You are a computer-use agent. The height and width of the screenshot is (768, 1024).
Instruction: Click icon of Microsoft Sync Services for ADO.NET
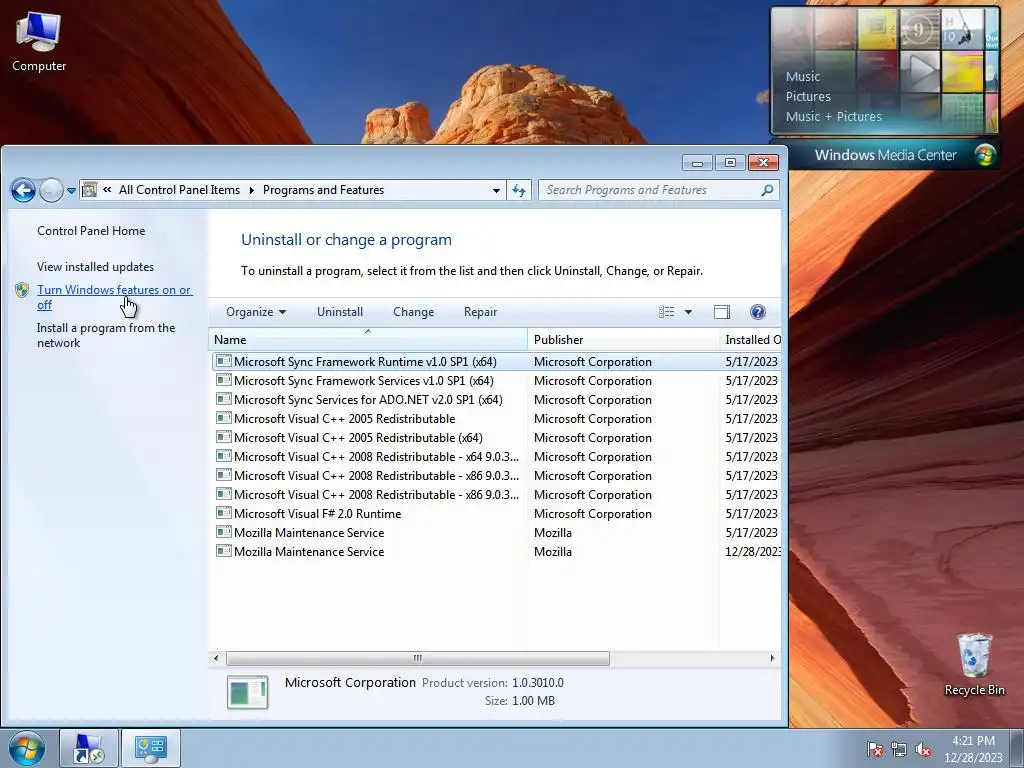click(224, 399)
